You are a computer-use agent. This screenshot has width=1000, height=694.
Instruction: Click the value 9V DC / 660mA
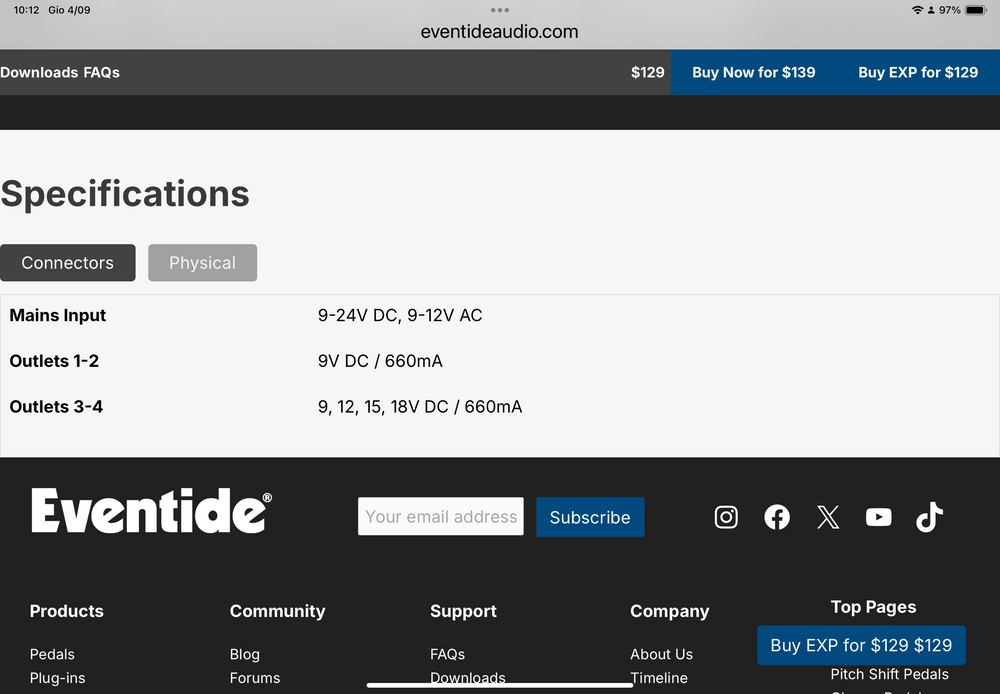(x=380, y=361)
